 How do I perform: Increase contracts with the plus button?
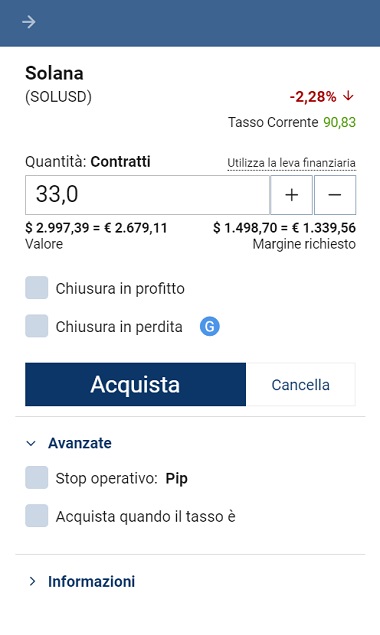pyautogui.click(x=291, y=195)
